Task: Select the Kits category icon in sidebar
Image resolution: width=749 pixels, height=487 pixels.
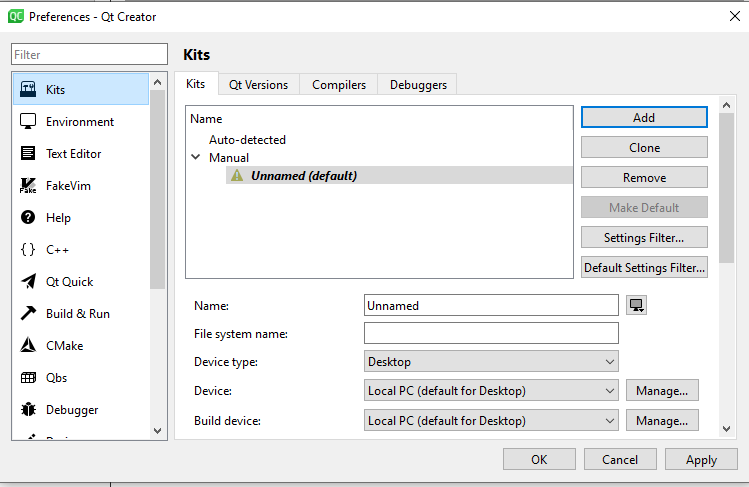Action: click(x=28, y=90)
